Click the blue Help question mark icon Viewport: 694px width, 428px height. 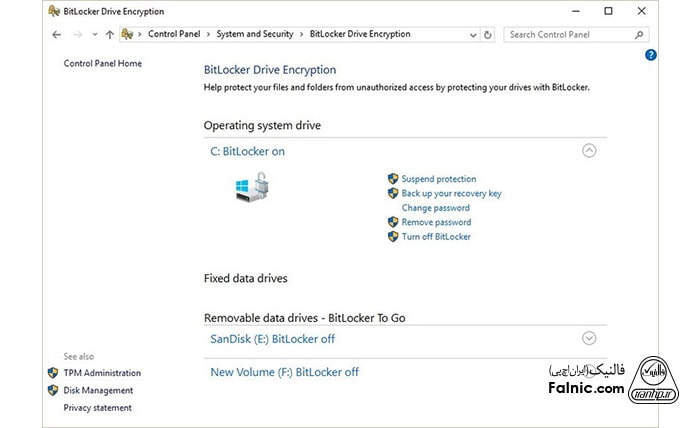651,55
